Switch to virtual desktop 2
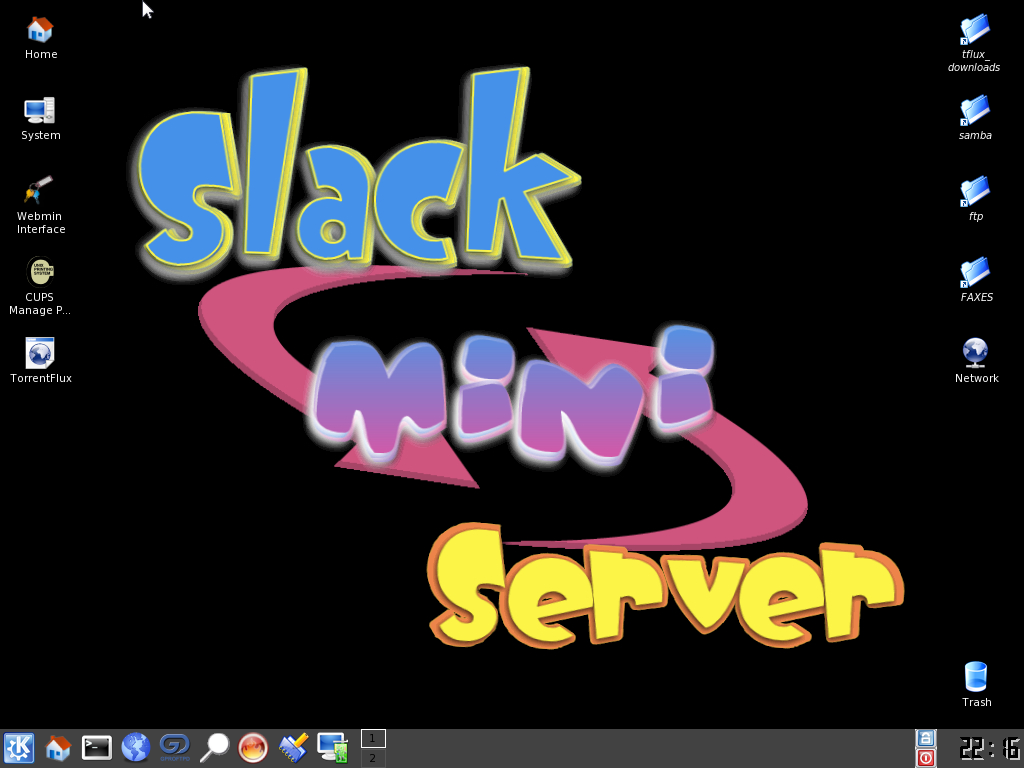Viewport: 1024px width, 768px height. [x=372, y=758]
